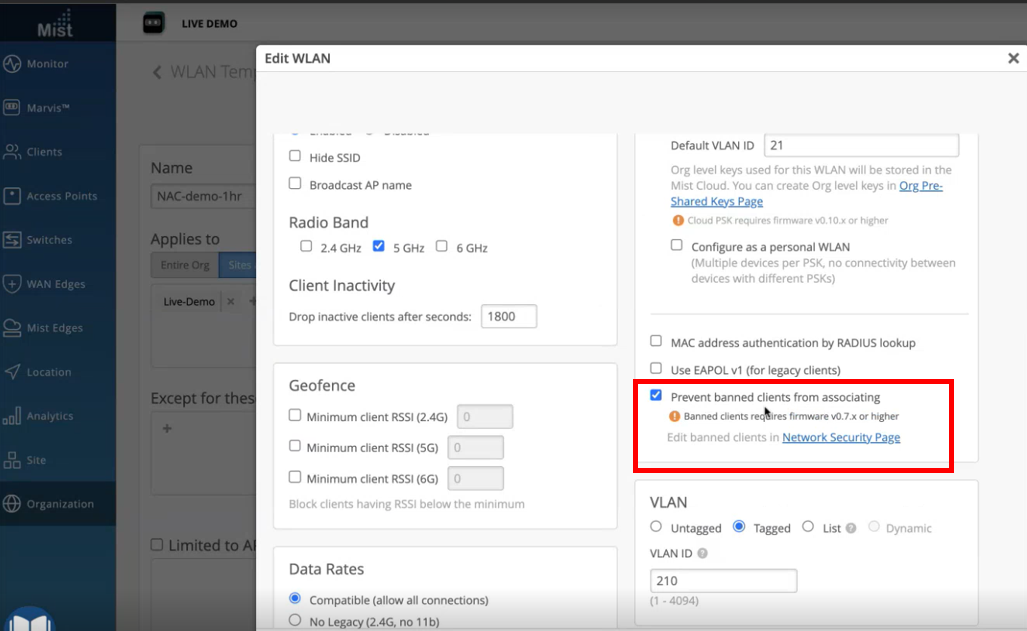Go back using the WLAN Templates chevron
The image size is (1027, 631).
click(x=157, y=72)
